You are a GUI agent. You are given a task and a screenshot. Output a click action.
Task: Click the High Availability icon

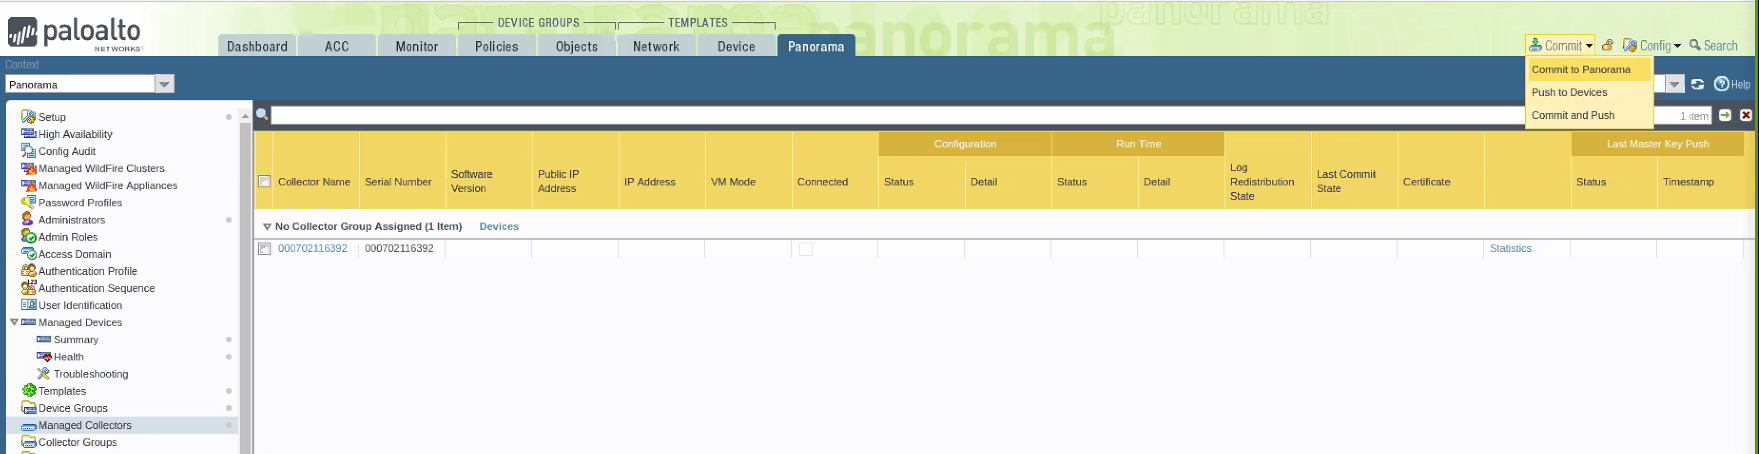click(x=29, y=134)
